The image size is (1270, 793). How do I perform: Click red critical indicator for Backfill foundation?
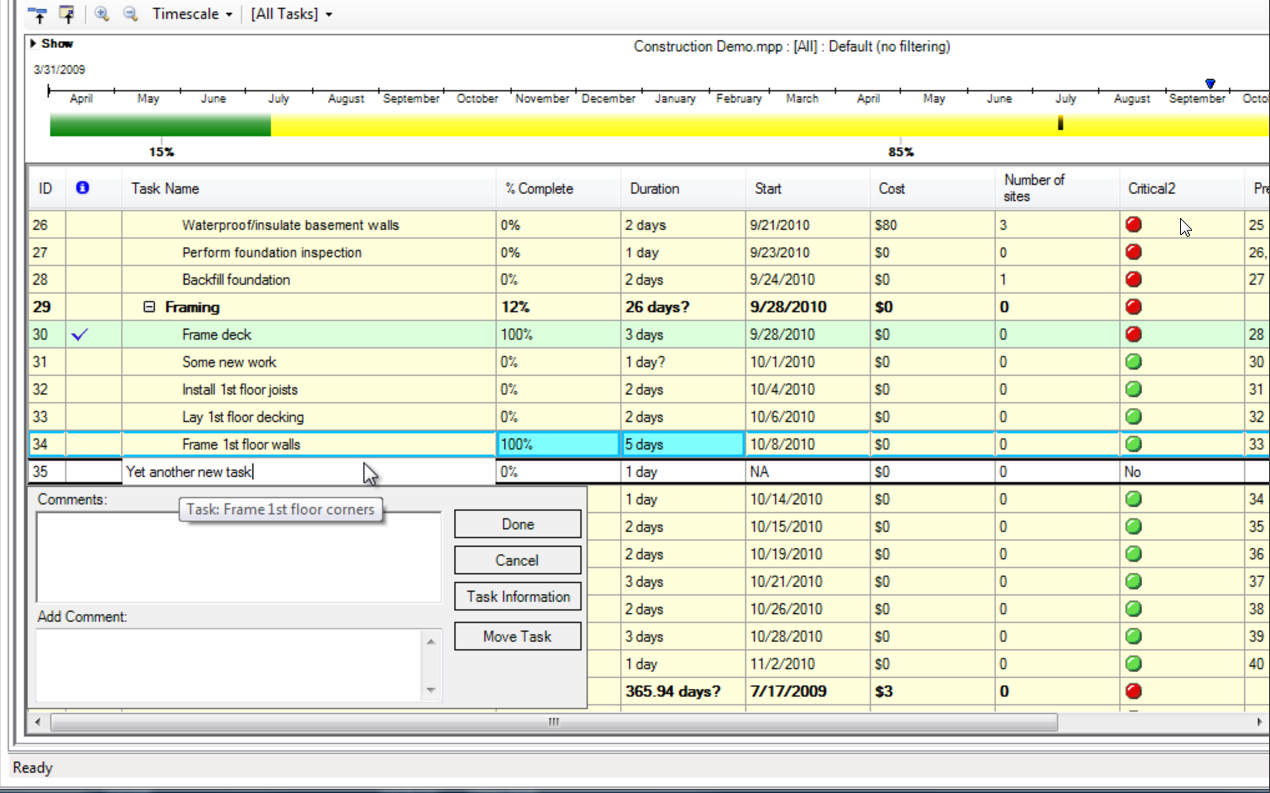pos(1133,280)
